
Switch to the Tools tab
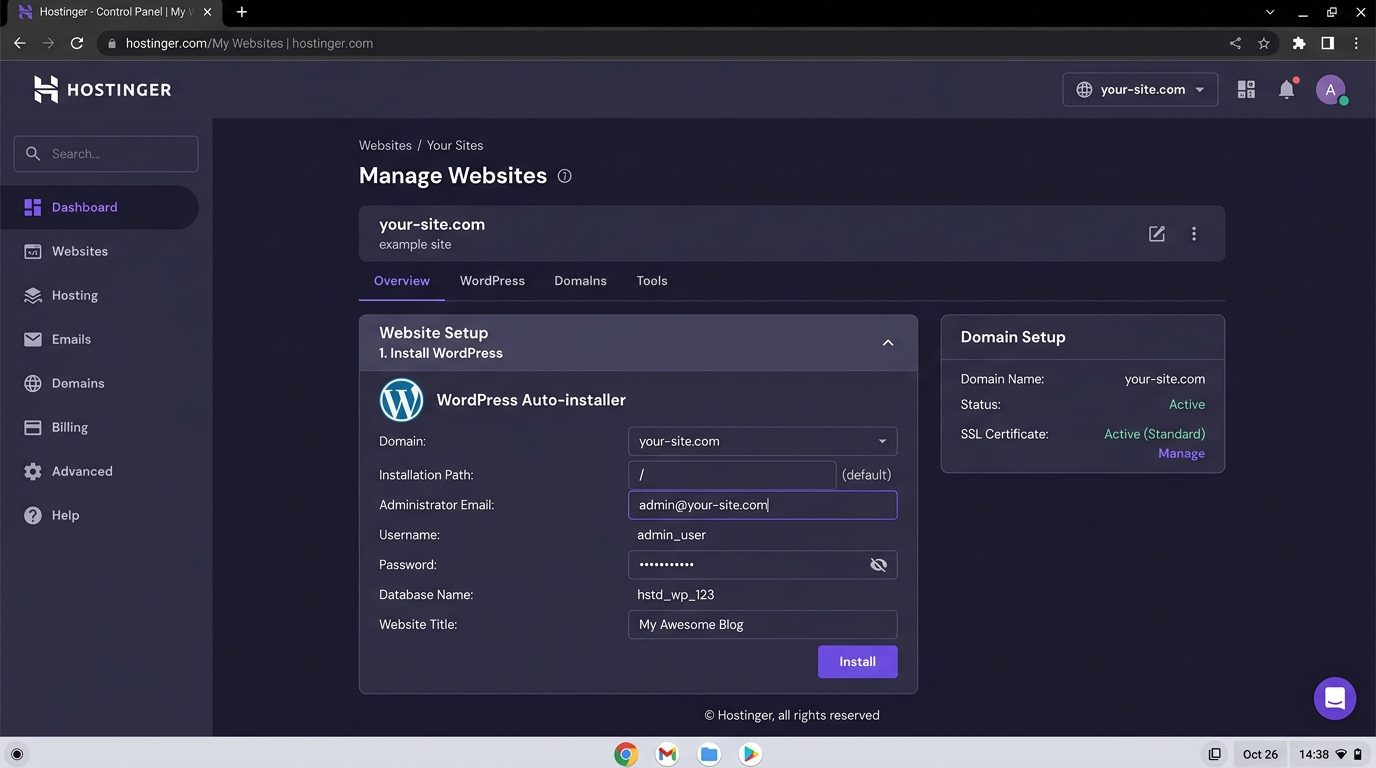[652, 281]
